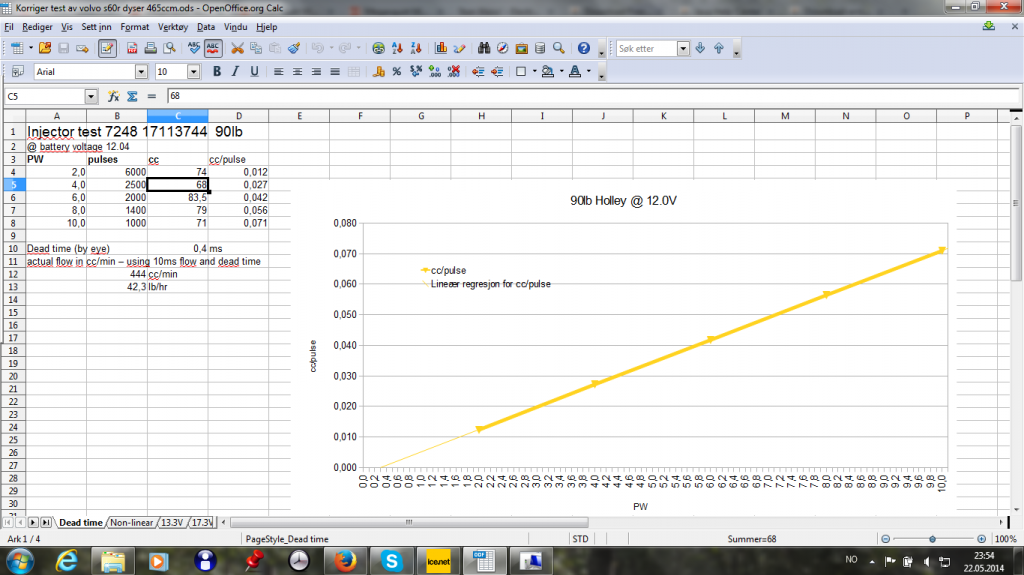This screenshot has height=575, width=1024.
Task: Open the Sett inn menu
Action: pyautogui.click(x=96, y=27)
